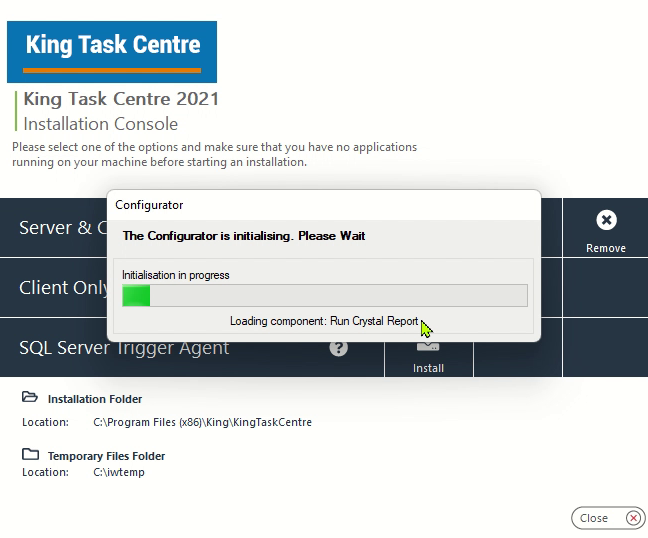Select the SQL Server Trigger Agent row label
648x538 pixels.
pyautogui.click(x=124, y=348)
